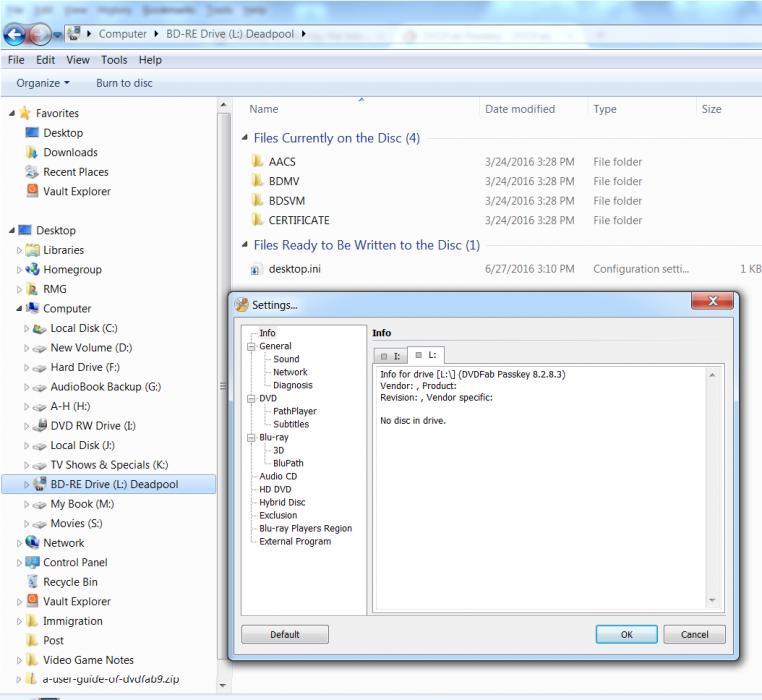Viewport: 762px width, 700px height.
Task: Expand the Local Disk (C:) tree node
Action: [27, 328]
